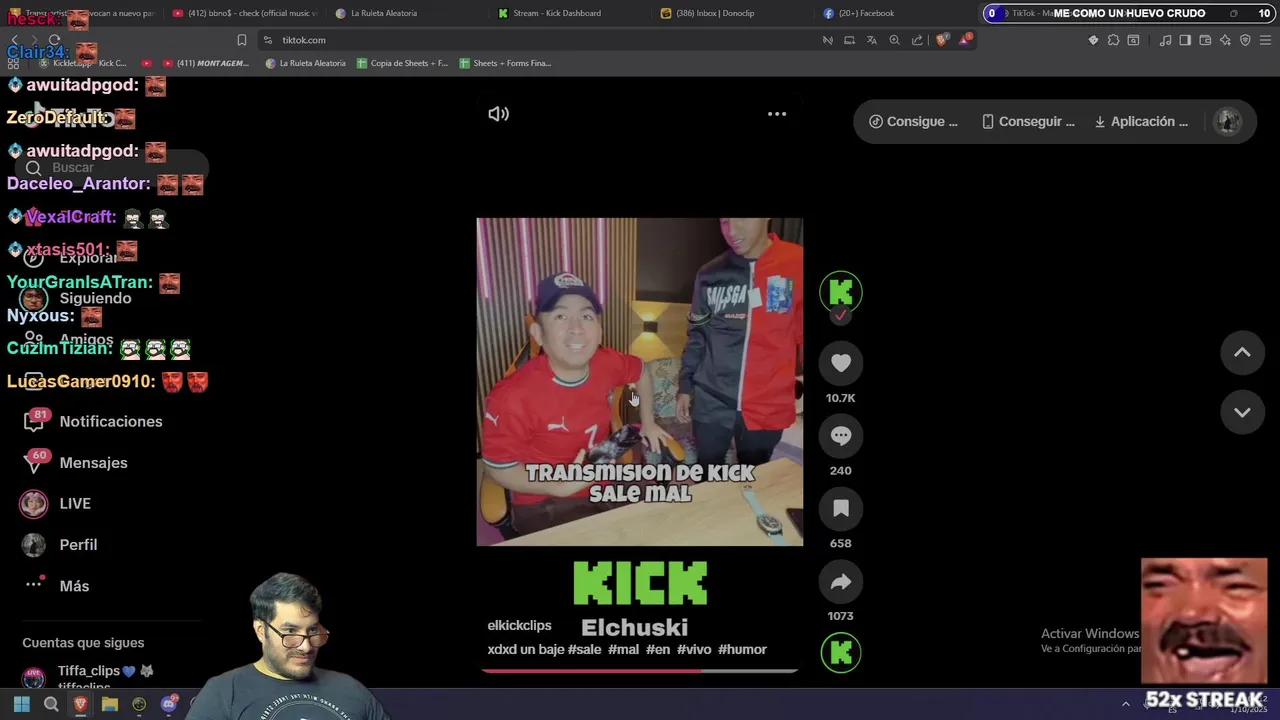
Task: Switch to the bbno$ YouTube tab
Action: tap(245, 13)
